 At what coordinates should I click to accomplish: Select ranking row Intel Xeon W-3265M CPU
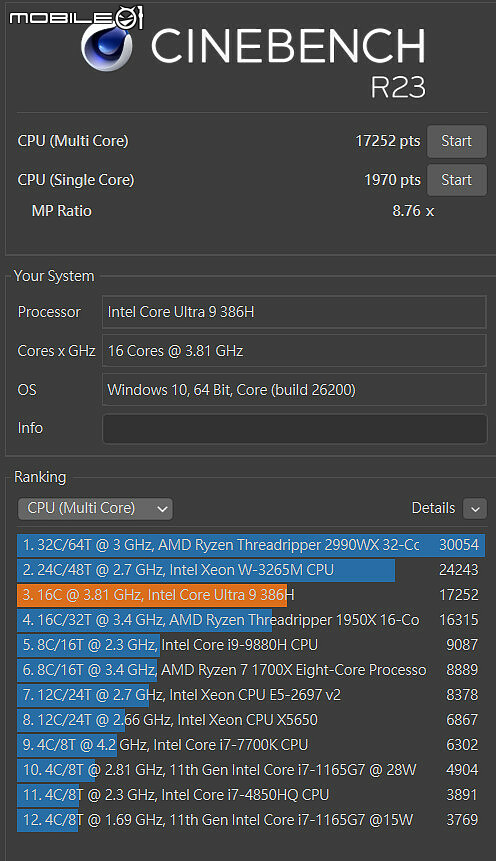(x=251, y=570)
